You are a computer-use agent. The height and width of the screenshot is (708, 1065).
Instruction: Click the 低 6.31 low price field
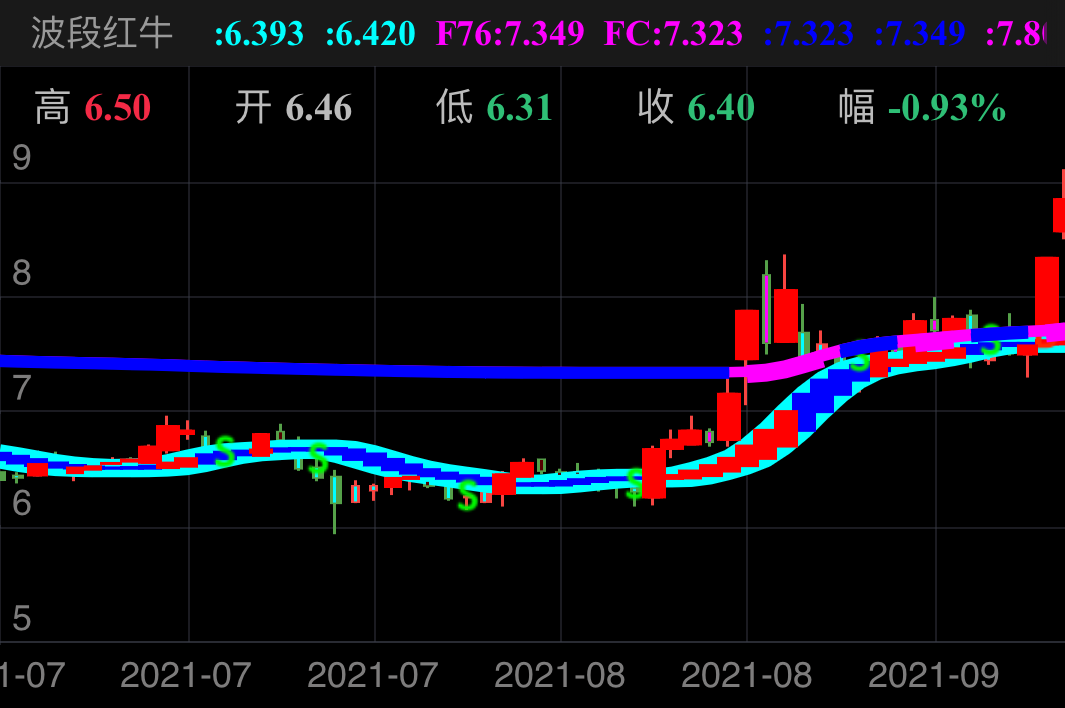tap(494, 107)
